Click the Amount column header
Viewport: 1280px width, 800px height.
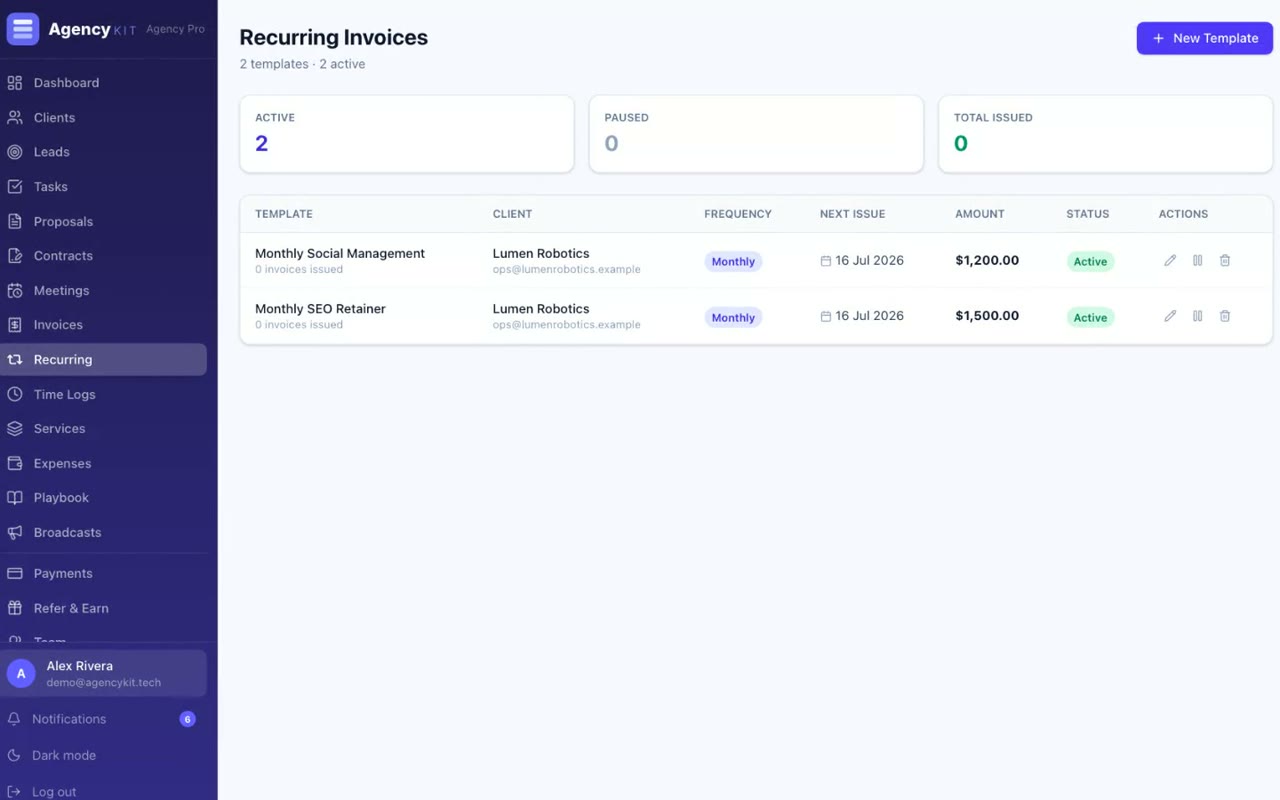(x=980, y=214)
